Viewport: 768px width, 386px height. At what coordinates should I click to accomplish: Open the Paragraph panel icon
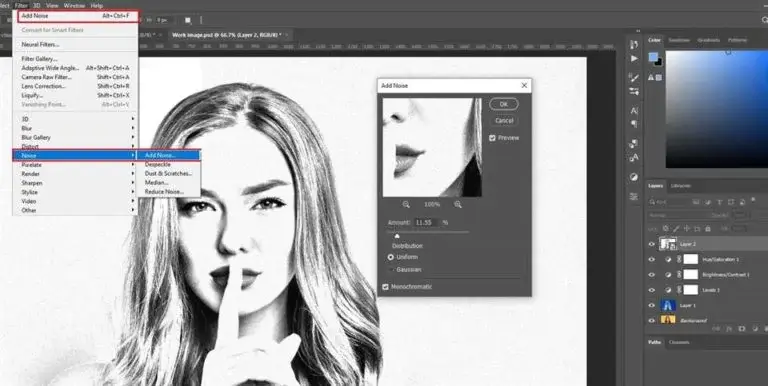634,124
